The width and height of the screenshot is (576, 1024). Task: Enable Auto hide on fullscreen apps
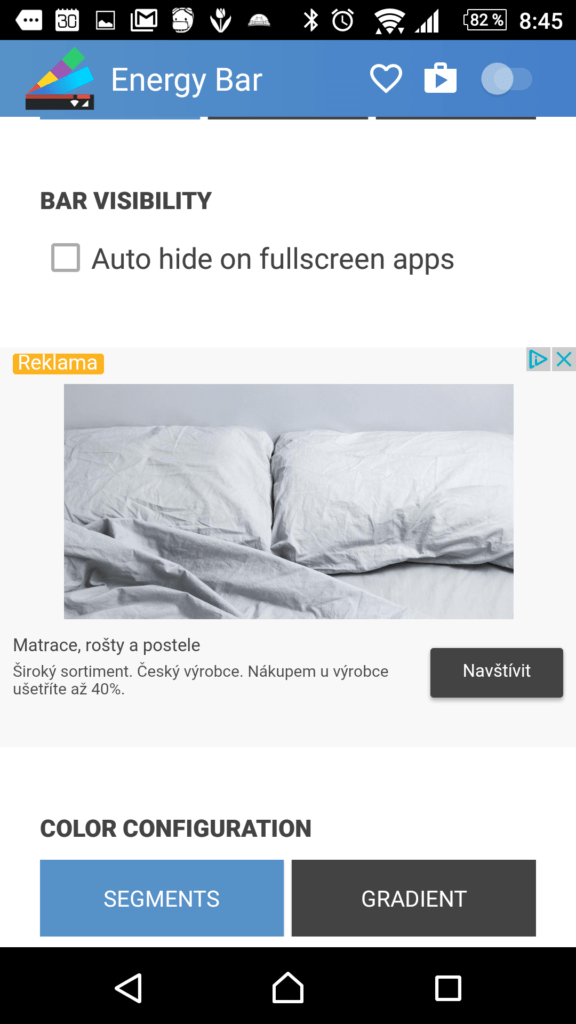[x=66, y=258]
